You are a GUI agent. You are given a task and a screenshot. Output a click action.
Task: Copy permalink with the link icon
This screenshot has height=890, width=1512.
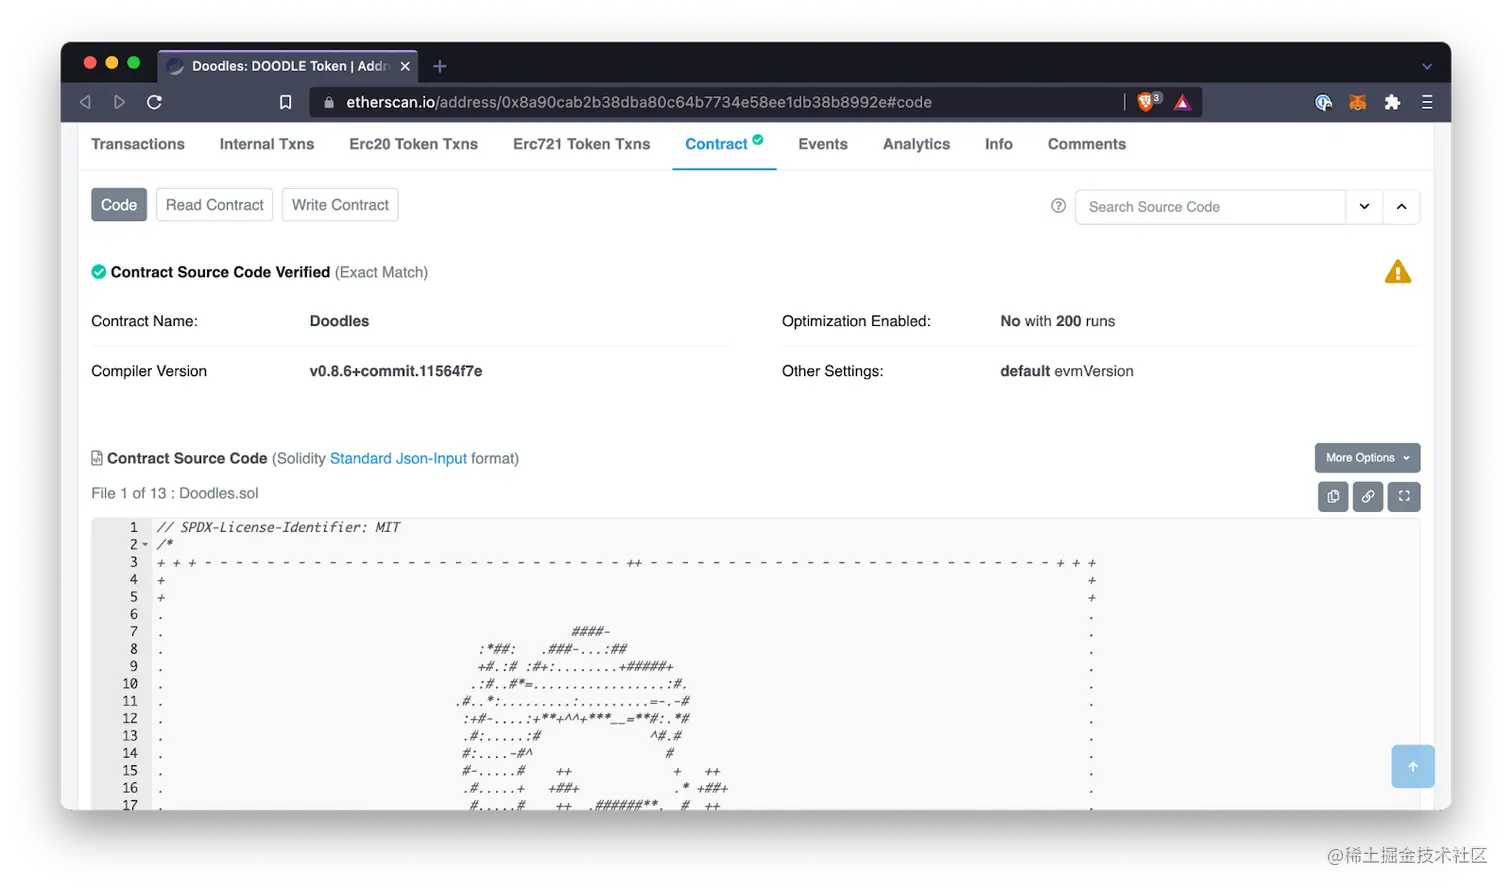(1367, 496)
